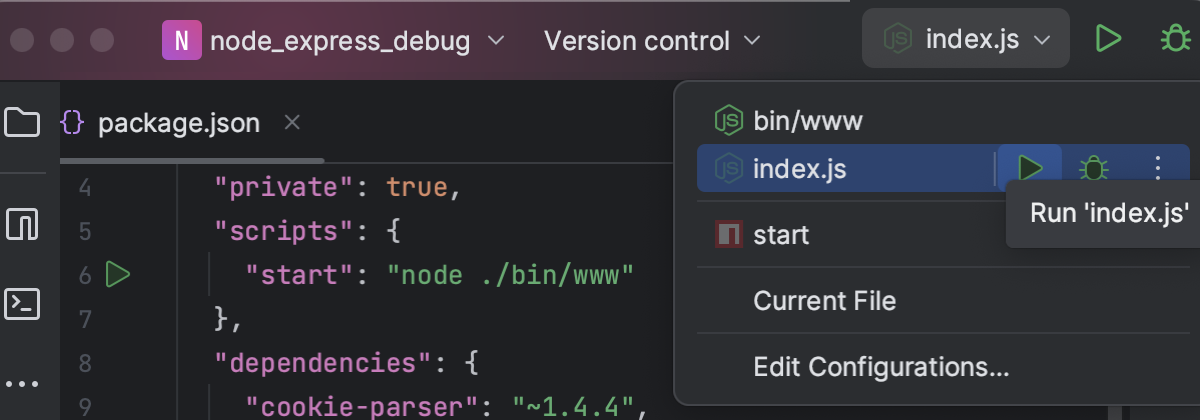Viewport: 1200px width, 420px height.
Task: Click the Debug bug icon in the top toolbar
Action: (x=1172, y=40)
